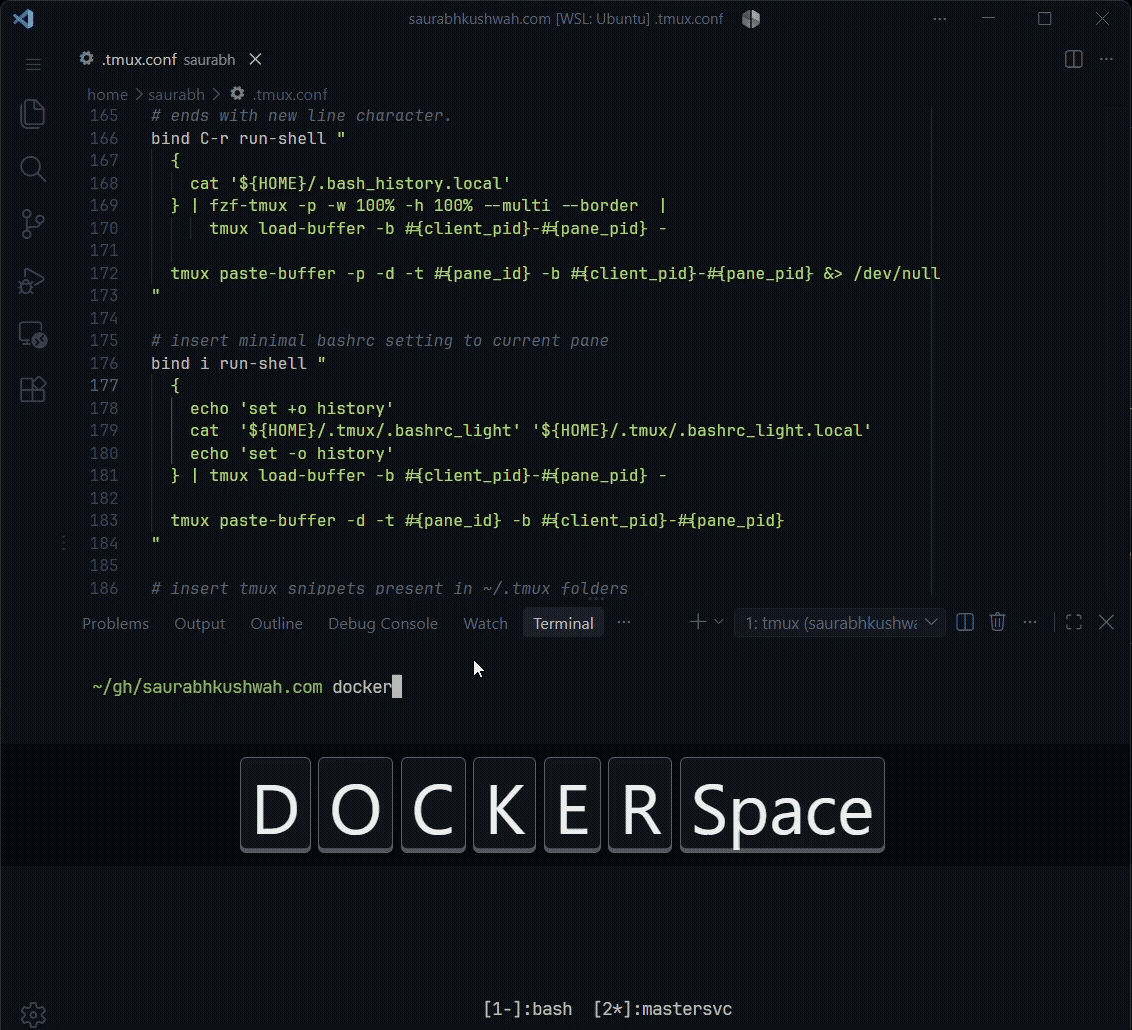Switch to the Outline tab
1132x1030 pixels.
[277, 624]
